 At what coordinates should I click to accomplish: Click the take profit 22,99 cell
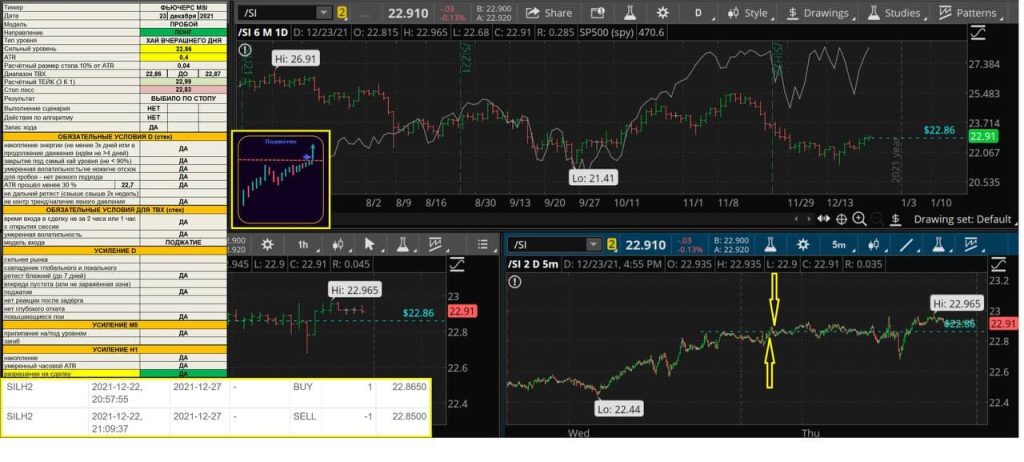pyautogui.click(x=184, y=82)
